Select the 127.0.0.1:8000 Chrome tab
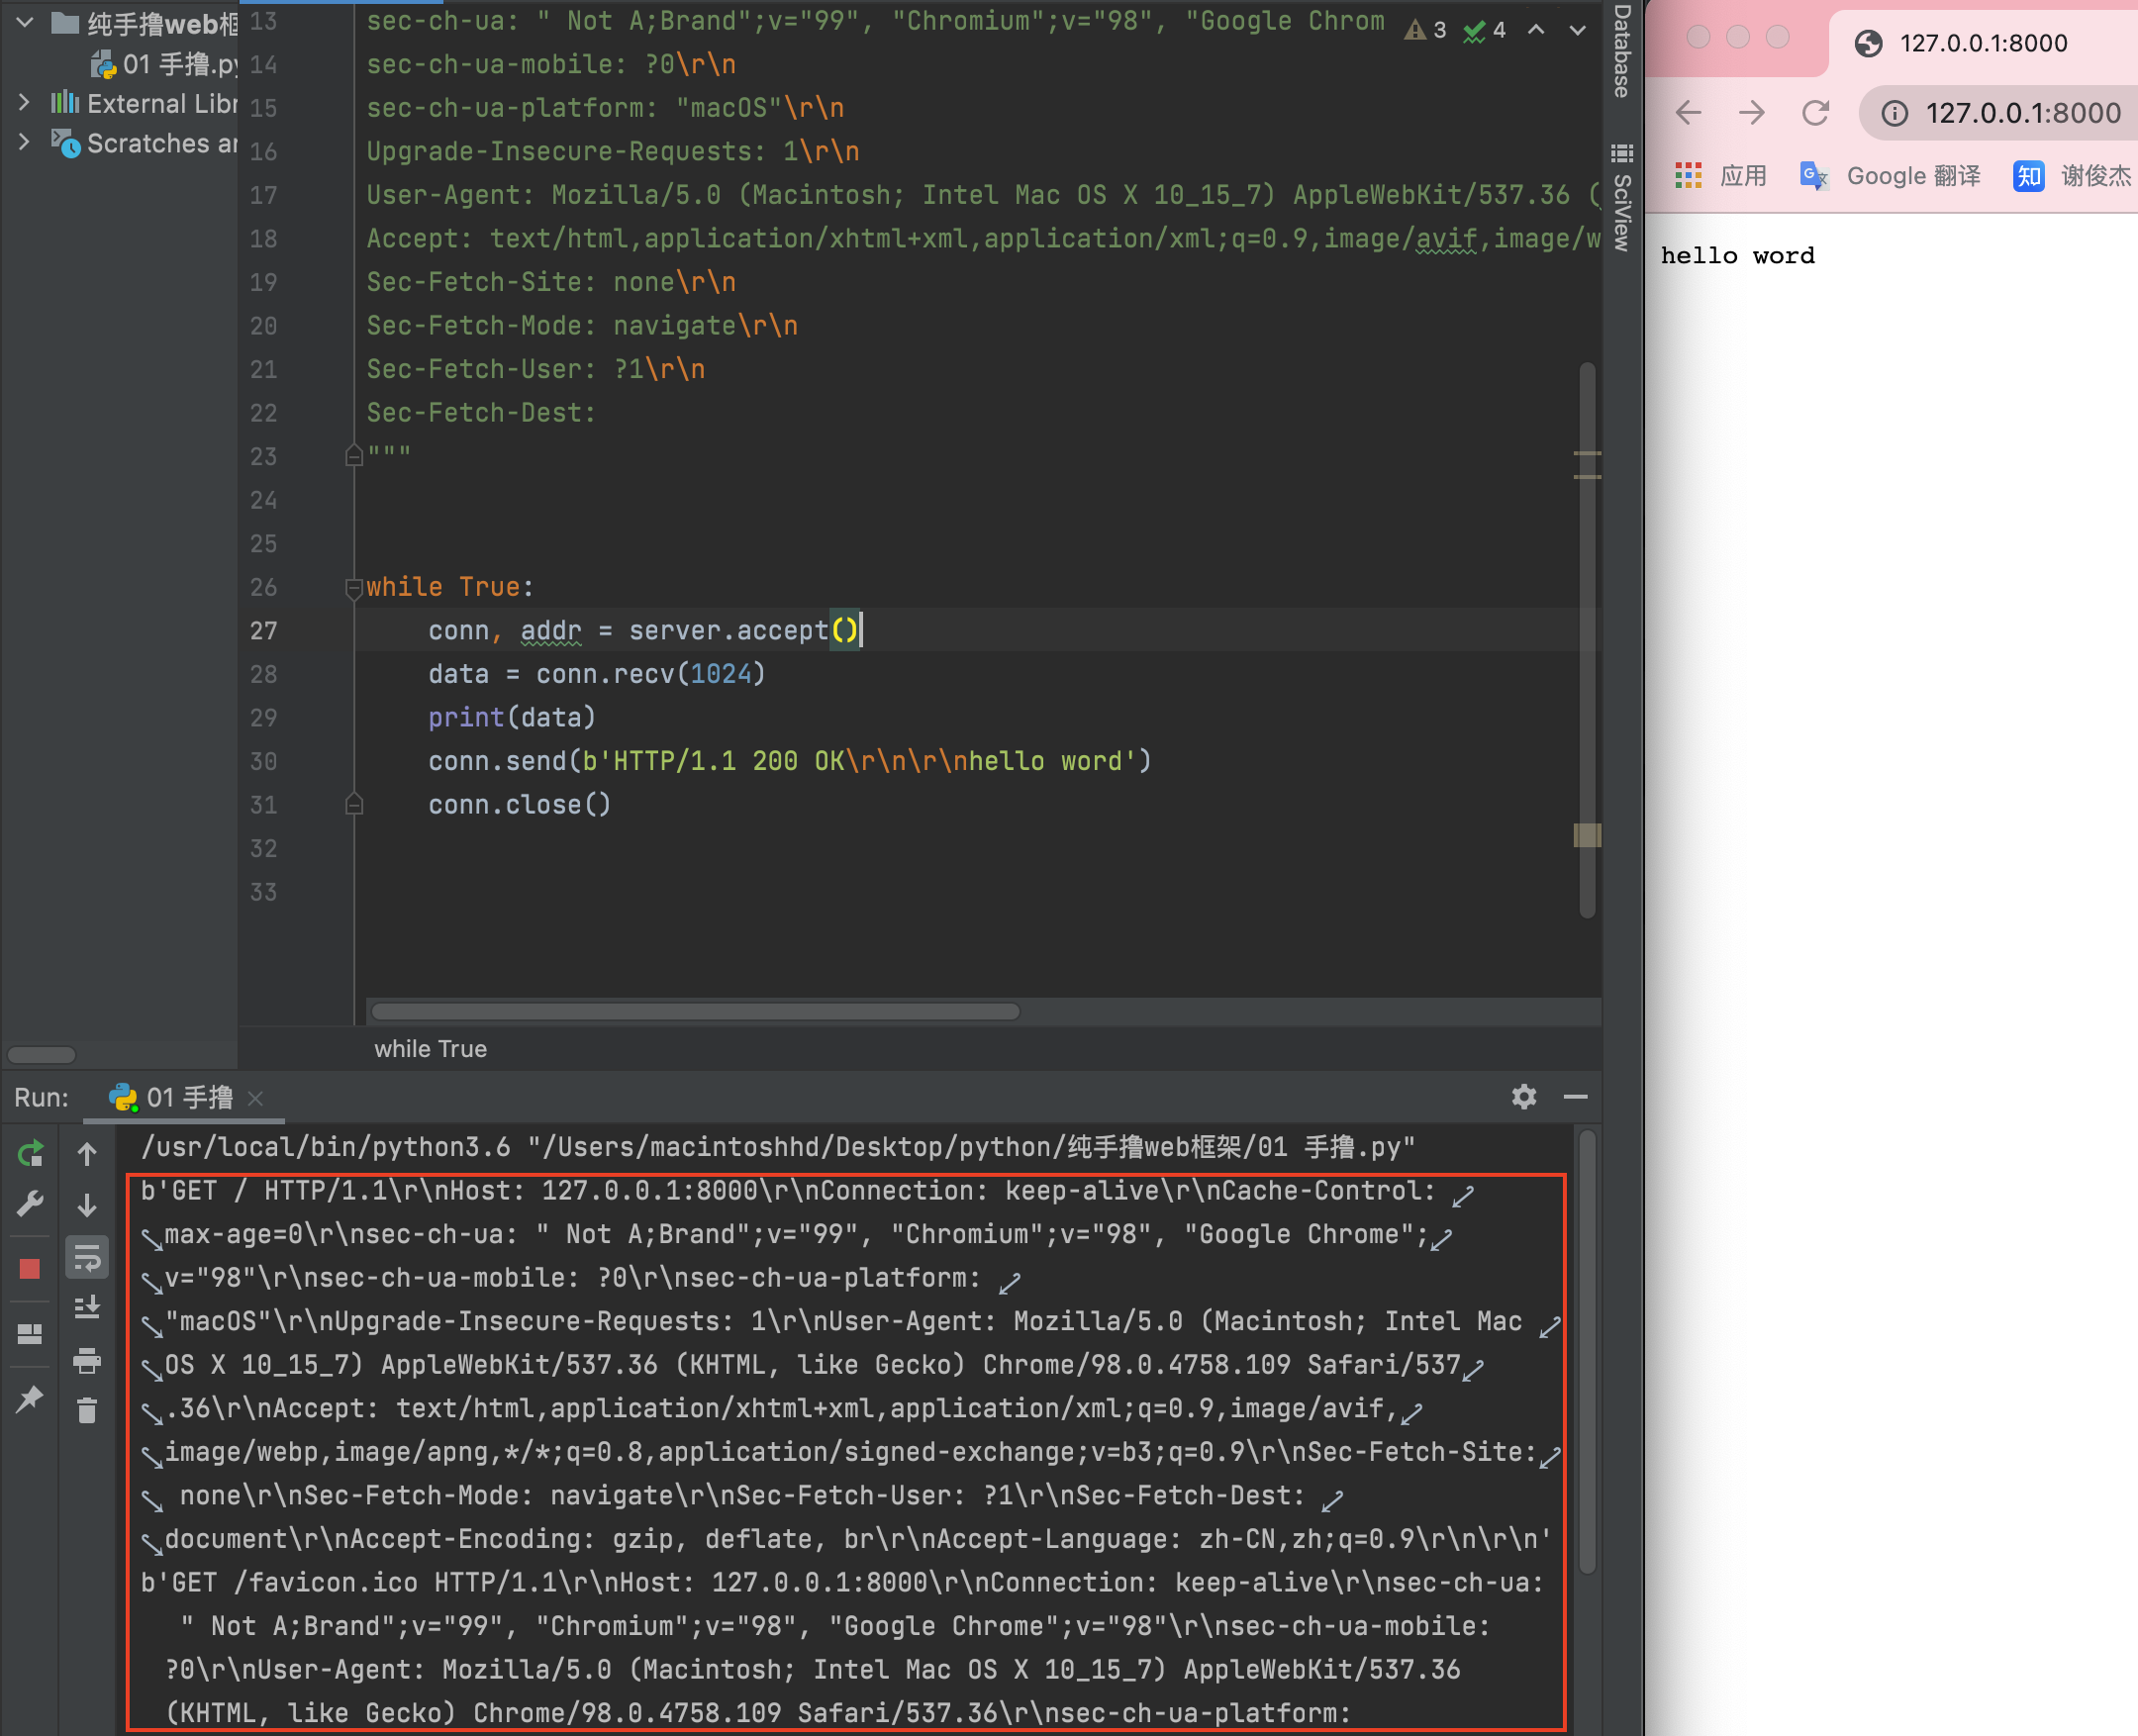The height and width of the screenshot is (1736, 2138). (1984, 43)
